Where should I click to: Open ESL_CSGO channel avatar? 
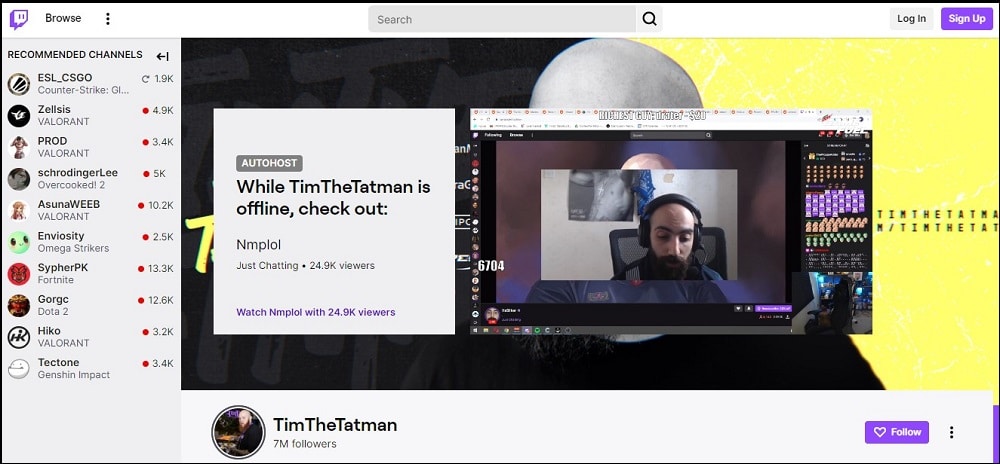coord(18,84)
